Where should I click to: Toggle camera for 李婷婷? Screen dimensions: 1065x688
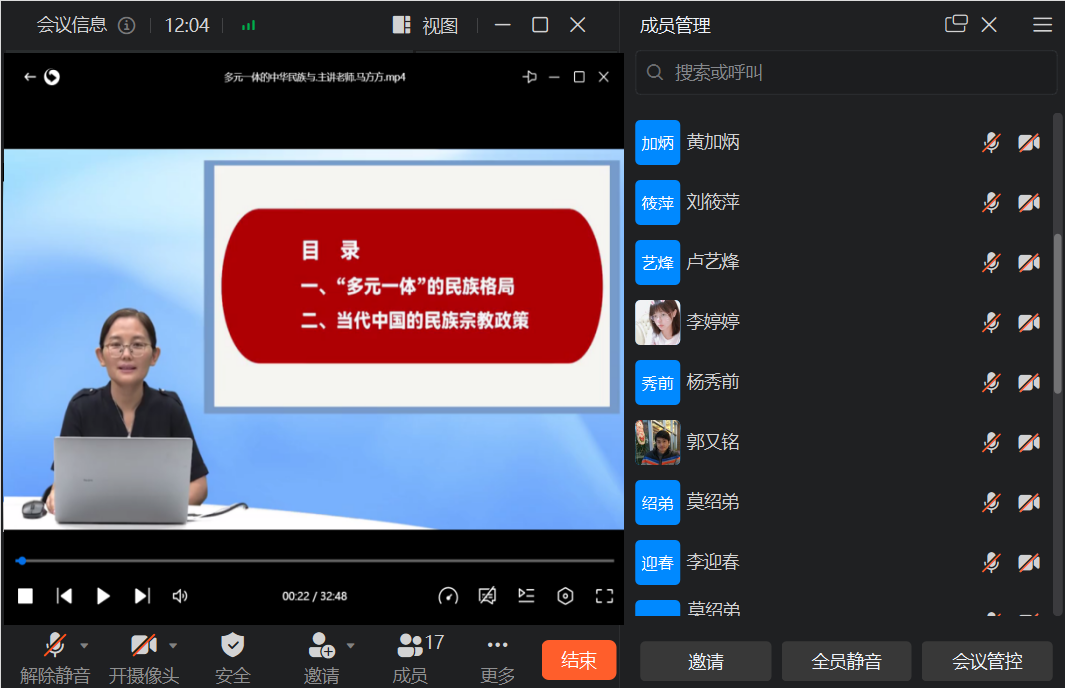point(1029,323)
